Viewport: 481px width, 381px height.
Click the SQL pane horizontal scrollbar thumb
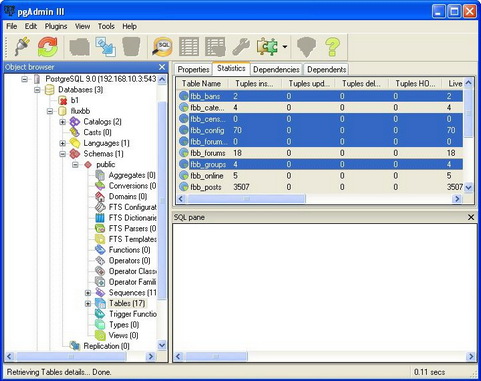(x=216, y=357)
